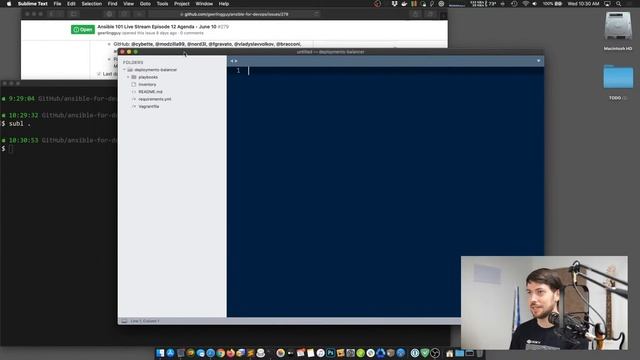The height and width of the screenshot is (360, 640).
Task: Open the Goto menu
Action: (x=145, y=4)
